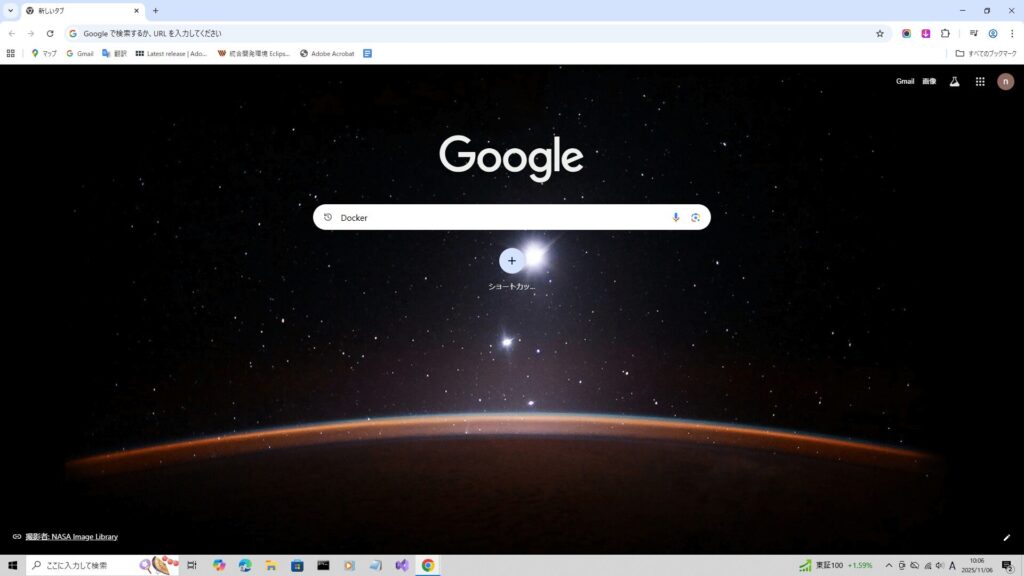
Task: Reload the current page
Action: click(x=50, y=33)
